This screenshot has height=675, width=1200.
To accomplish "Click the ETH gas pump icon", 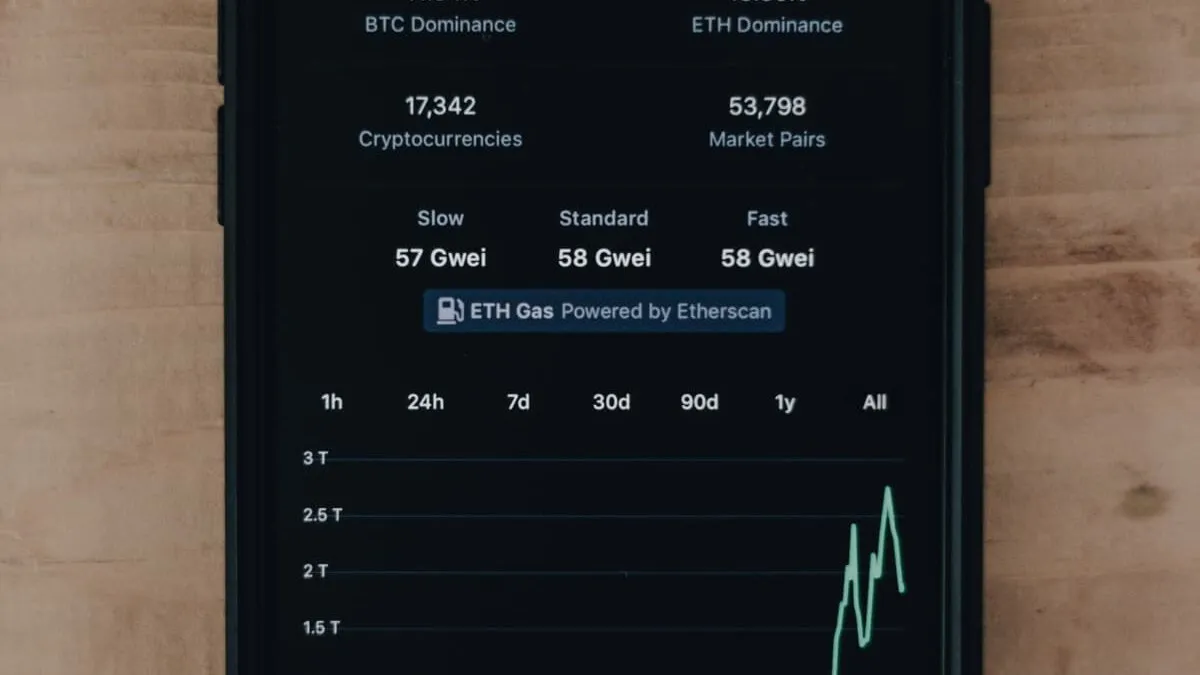I will tap(448, 310).
